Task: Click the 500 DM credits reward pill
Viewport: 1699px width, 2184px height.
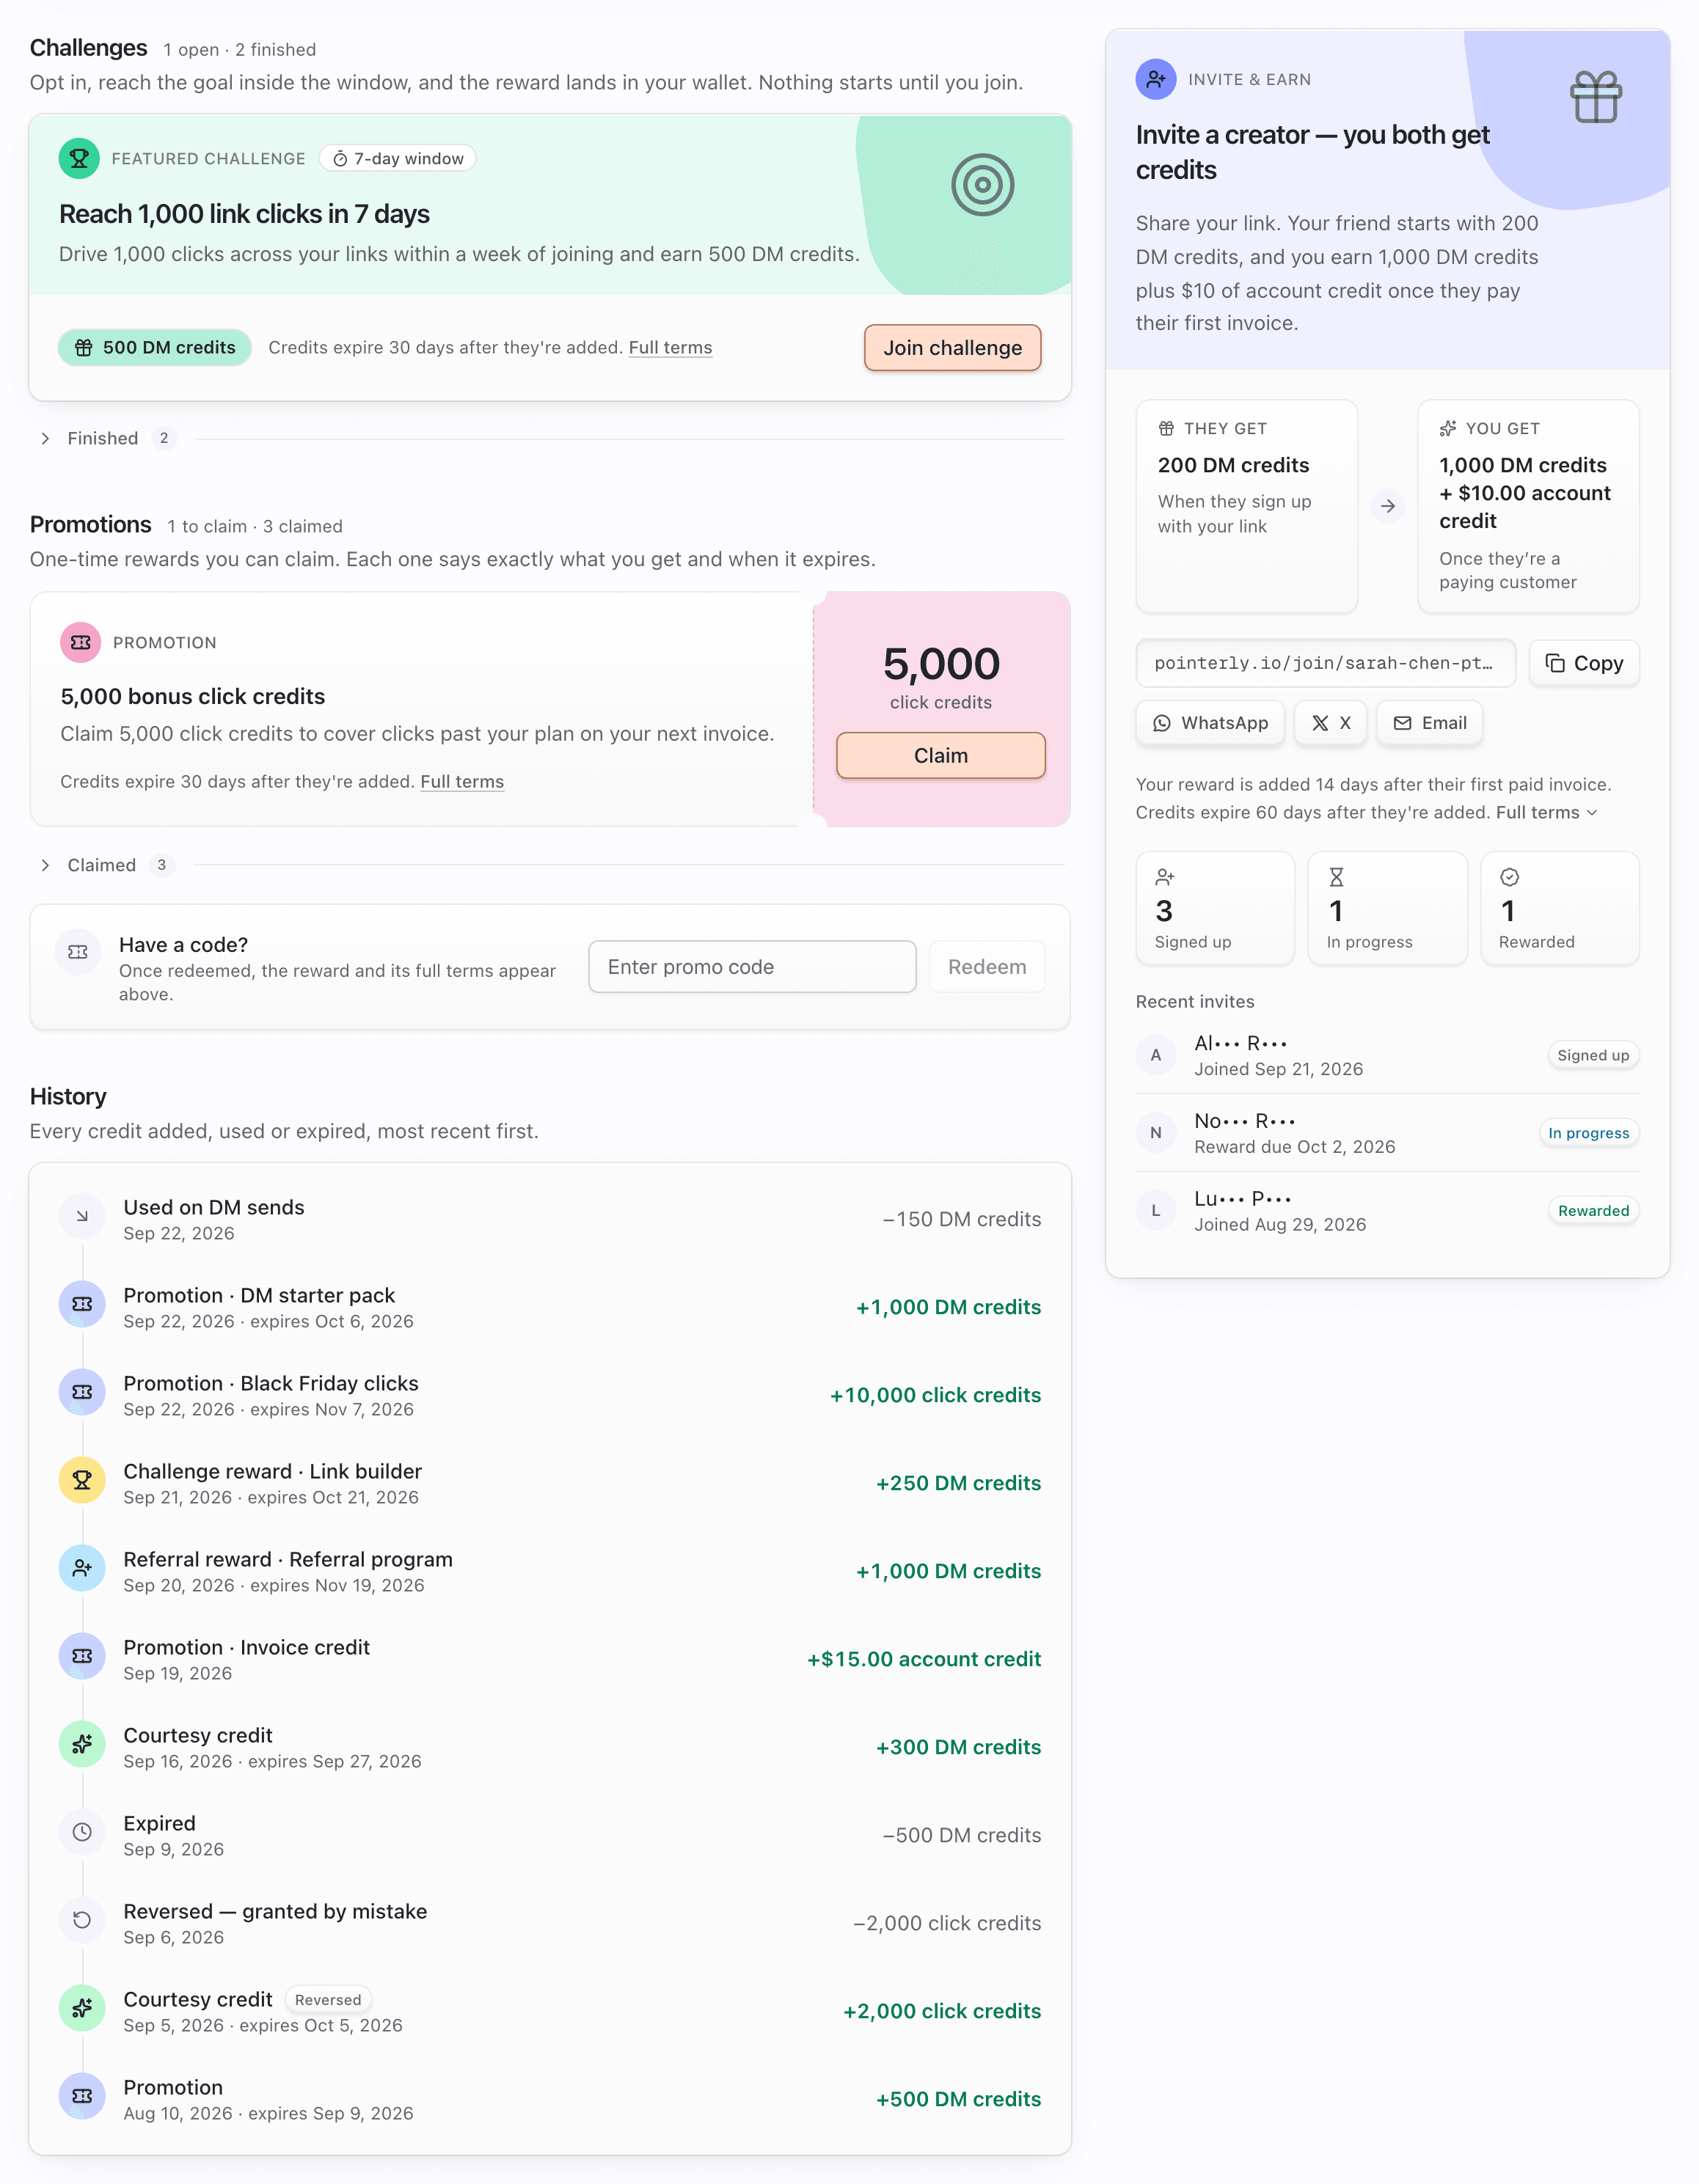Action: click(x=155, y=348)
